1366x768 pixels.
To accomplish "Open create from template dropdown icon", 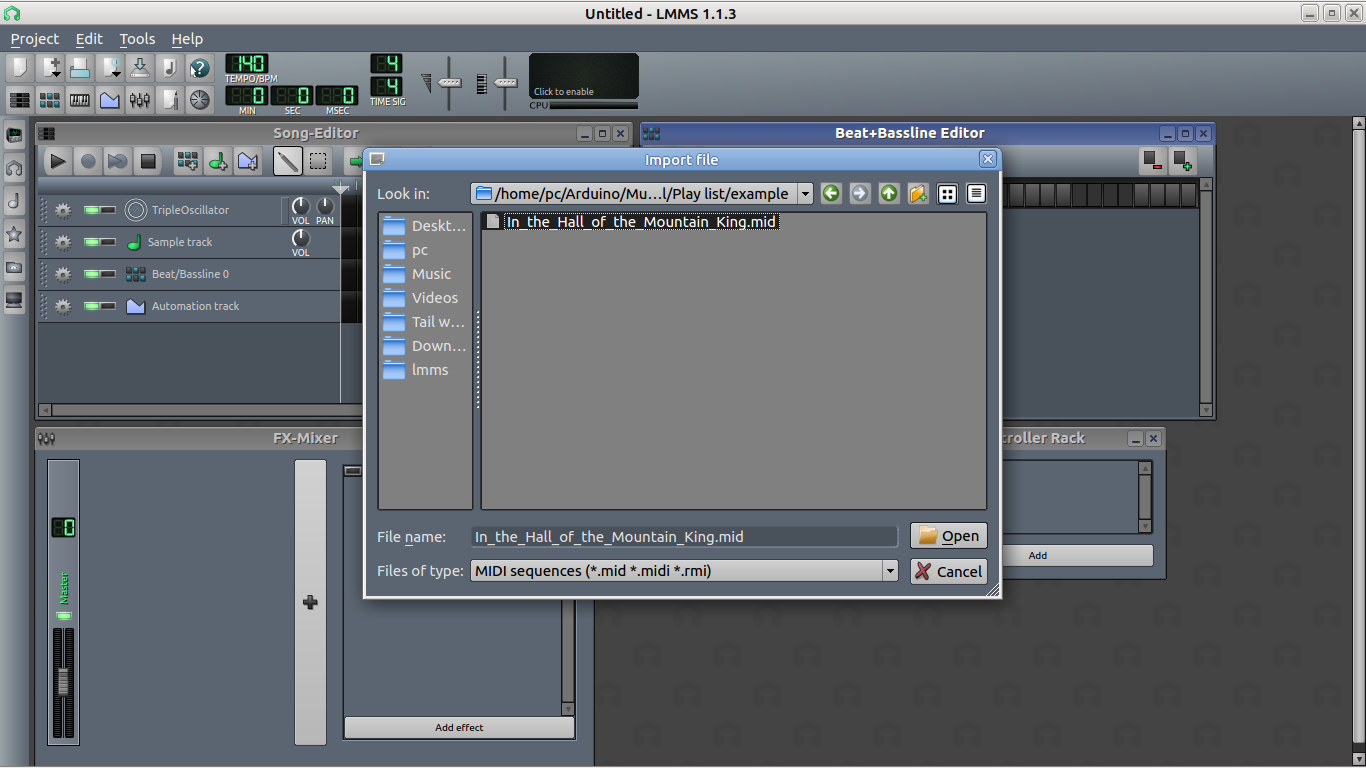I will [x=50, y=68].
